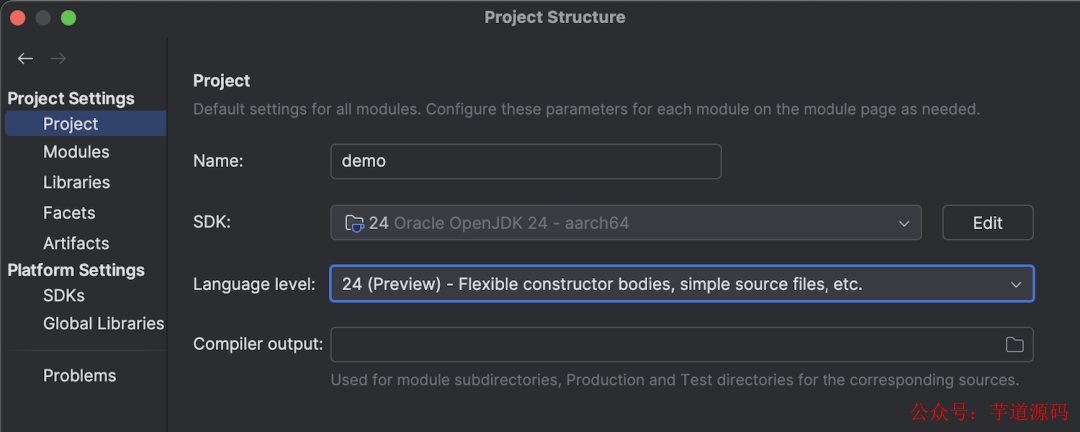Click the Edit button next to SDK
This screenshot has width=1080, height=432.
pyautogui.click(x=987, y=223)
